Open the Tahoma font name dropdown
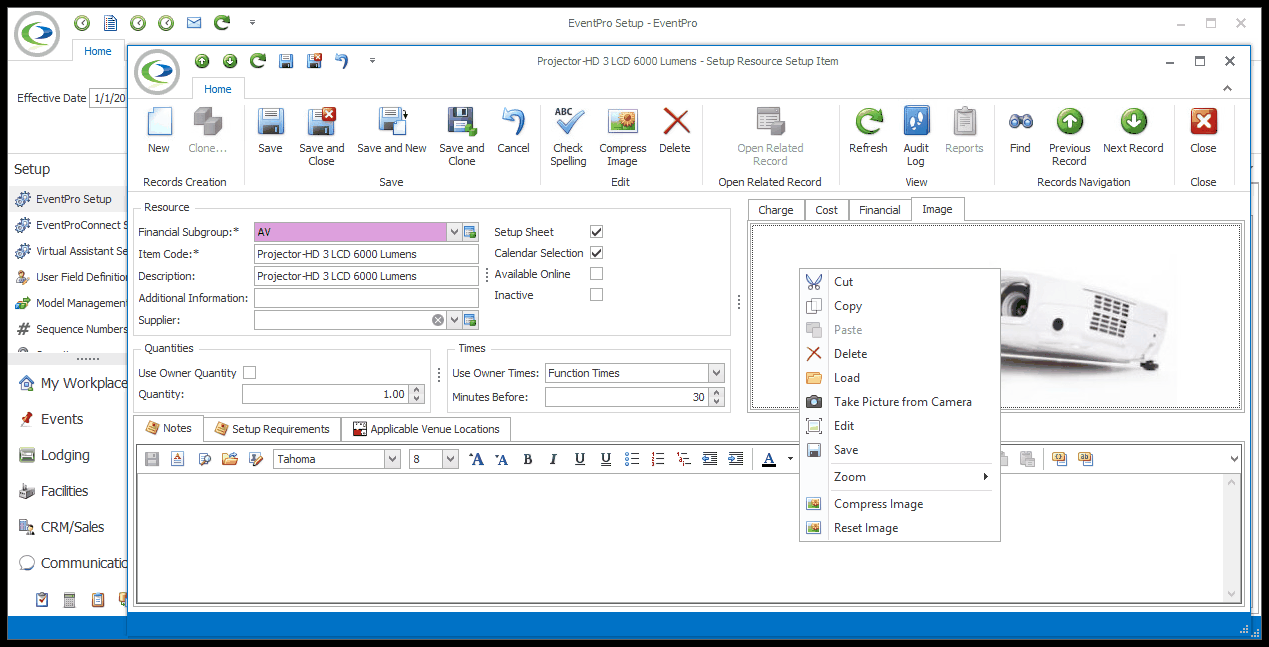This screenshot has width=1269, height=647. click(x=392, y=459)
